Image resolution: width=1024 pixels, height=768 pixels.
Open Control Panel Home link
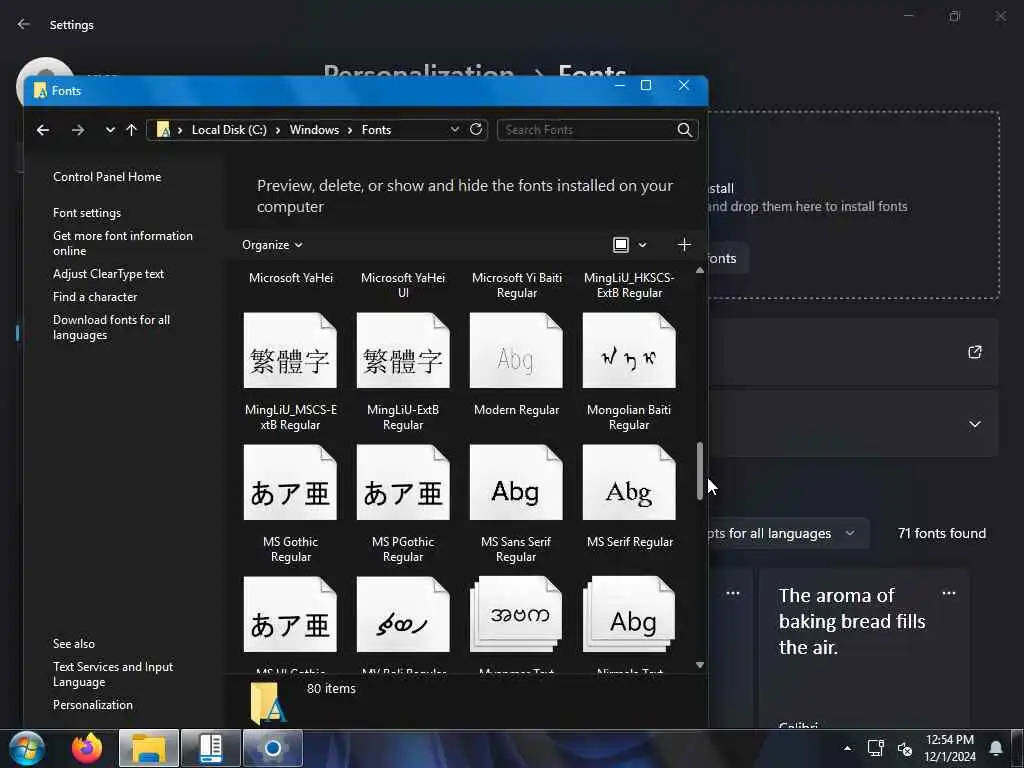[107, 177]
